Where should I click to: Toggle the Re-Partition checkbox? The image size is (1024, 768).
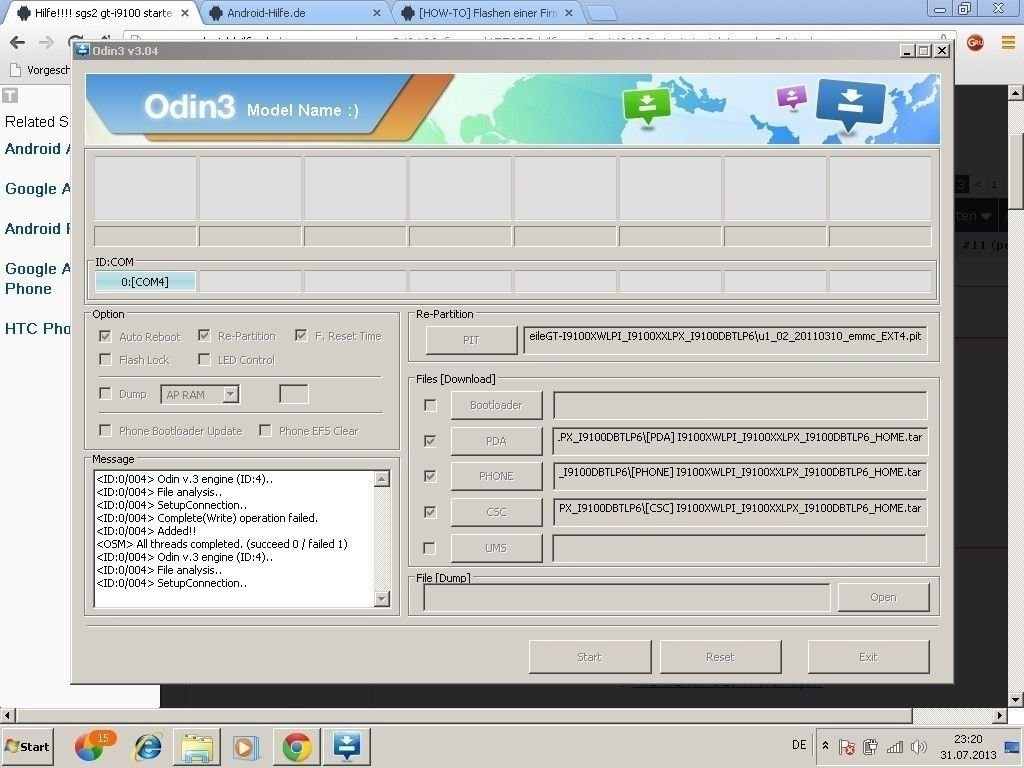tap(204, 335)
